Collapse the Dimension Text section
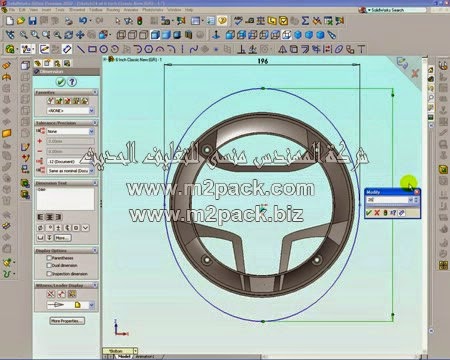450x360 pixels. tap(95, 183)
